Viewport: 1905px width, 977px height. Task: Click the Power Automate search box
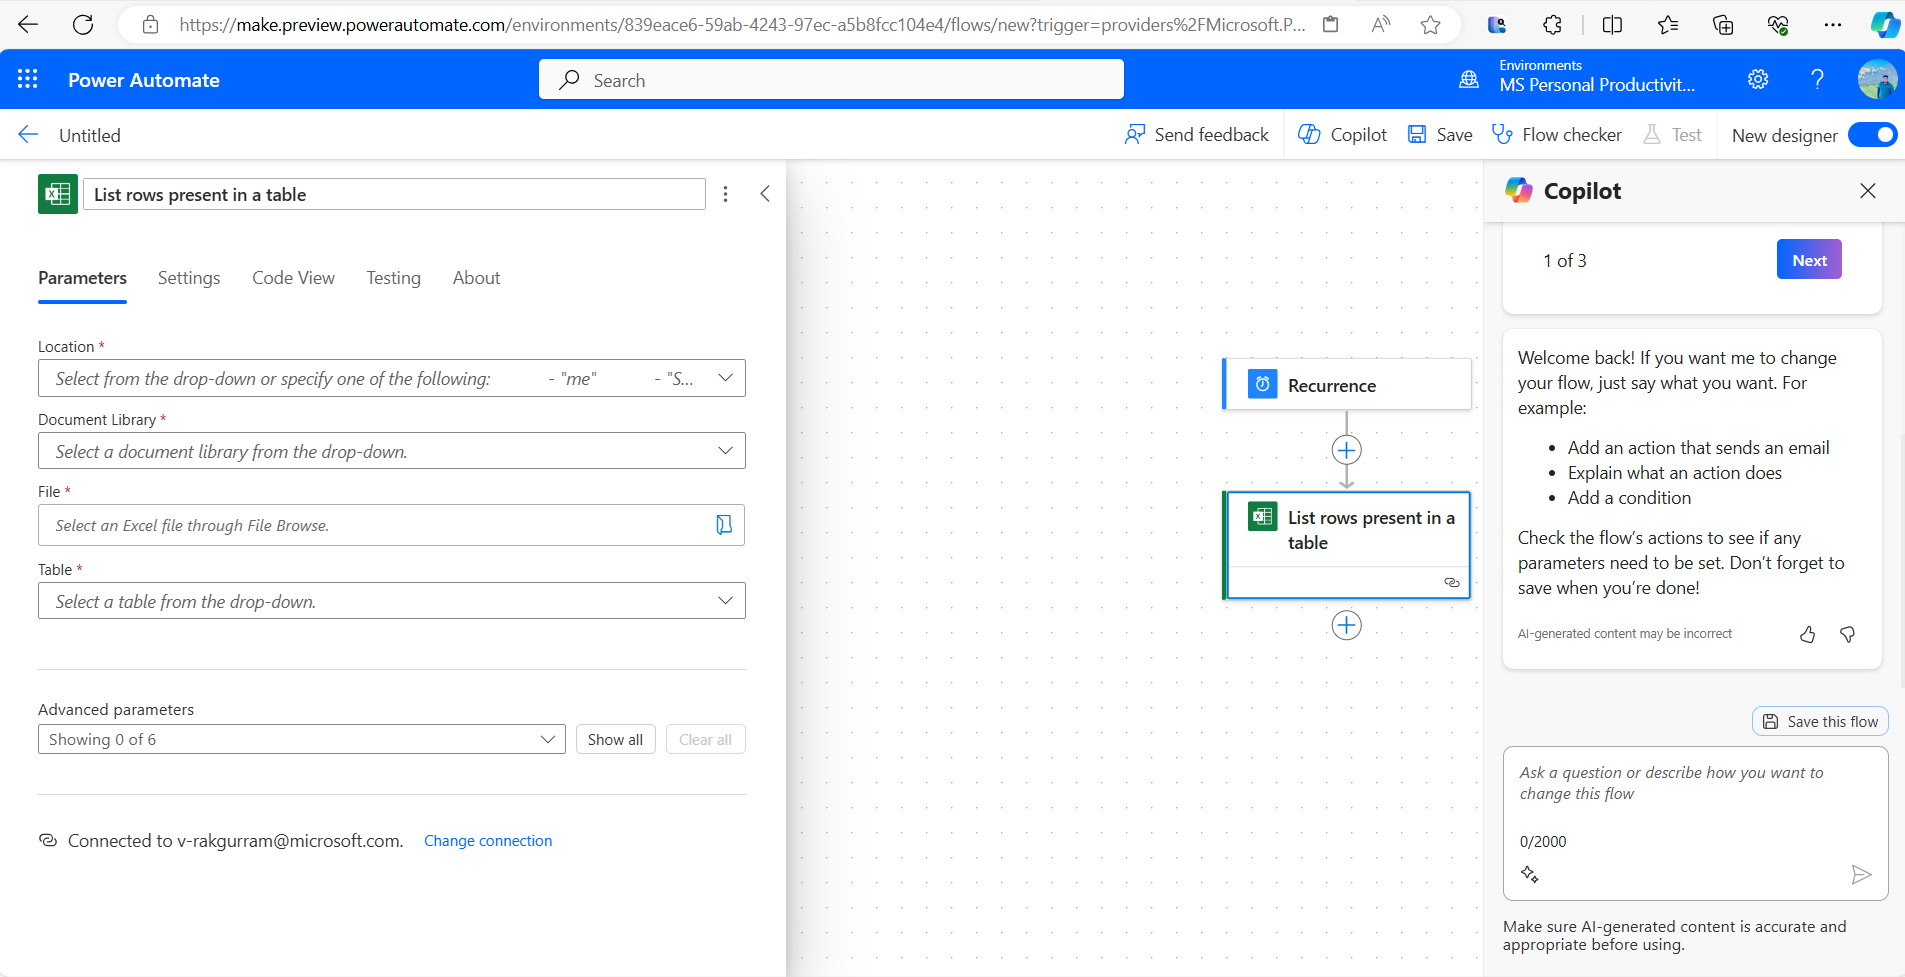click(x=831, y=80)
